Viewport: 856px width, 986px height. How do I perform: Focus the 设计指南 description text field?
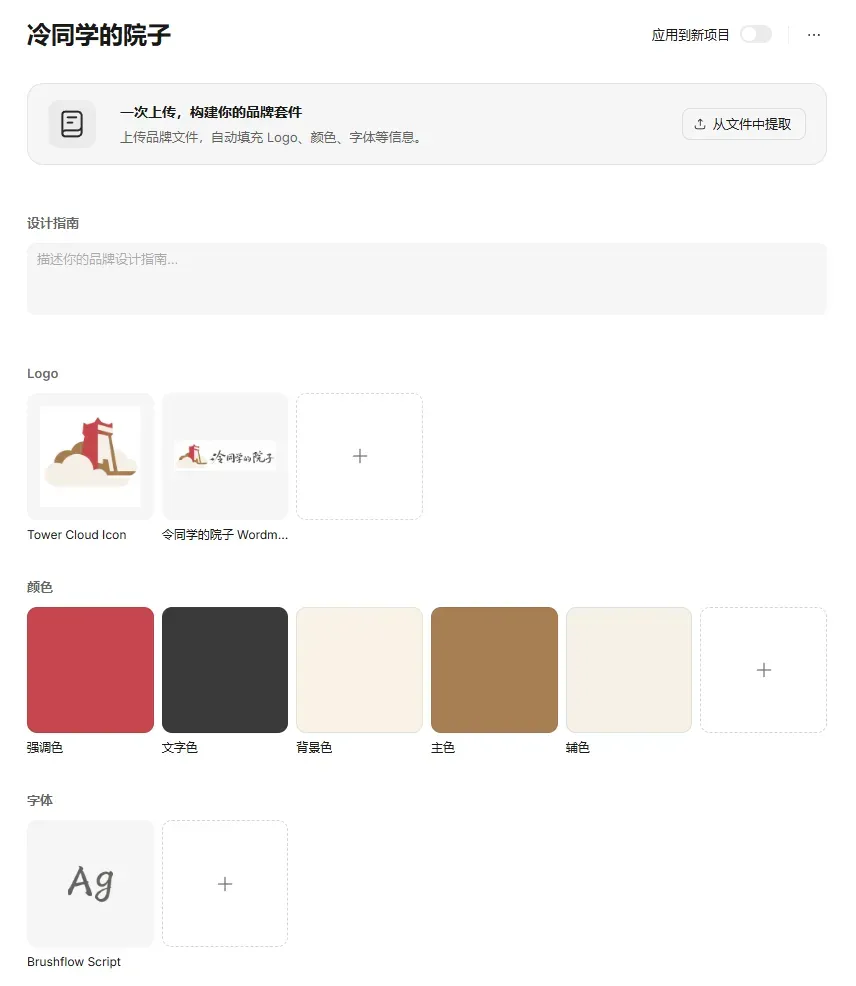pos(426,279)
